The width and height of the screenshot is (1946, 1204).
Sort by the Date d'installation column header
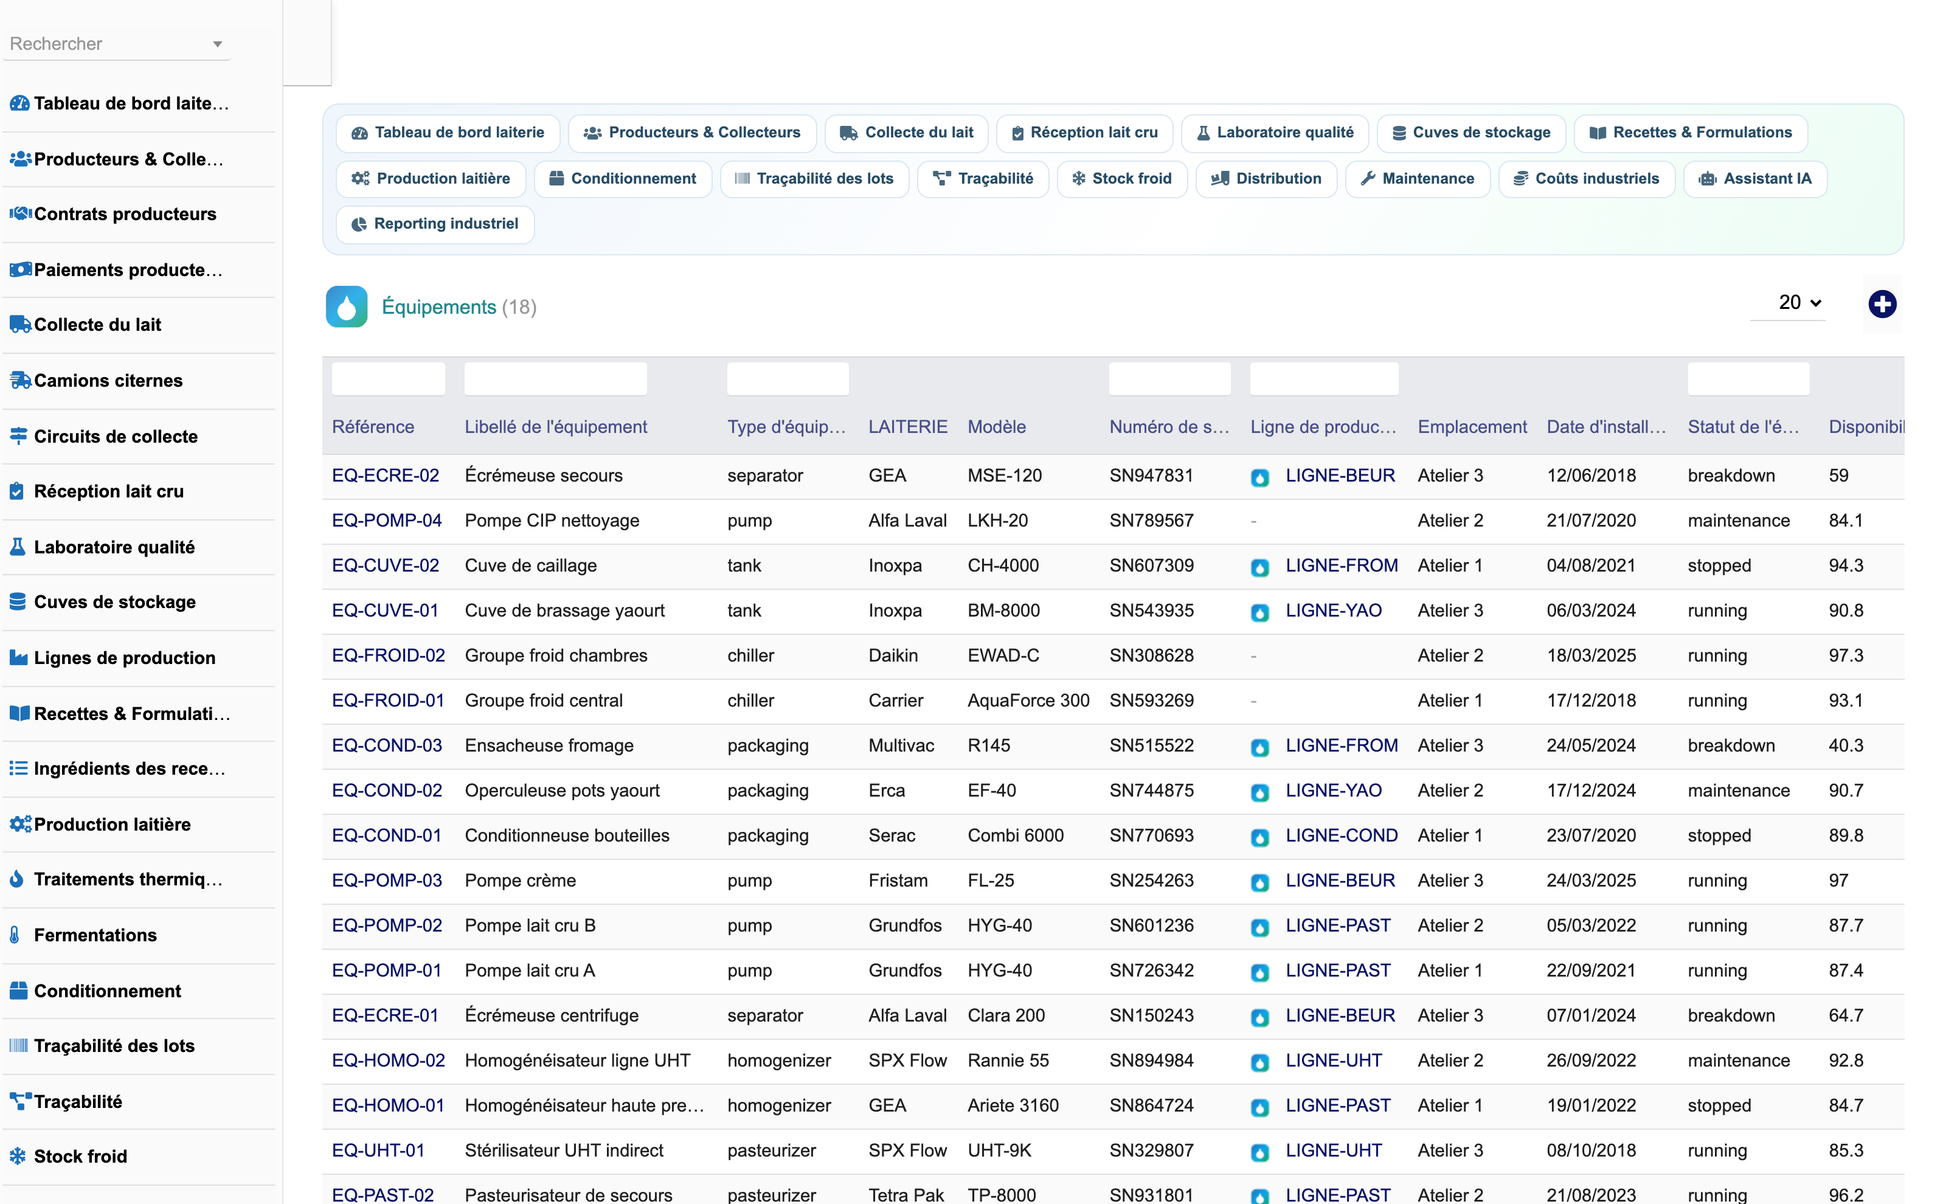click(x=1606, y=427)
